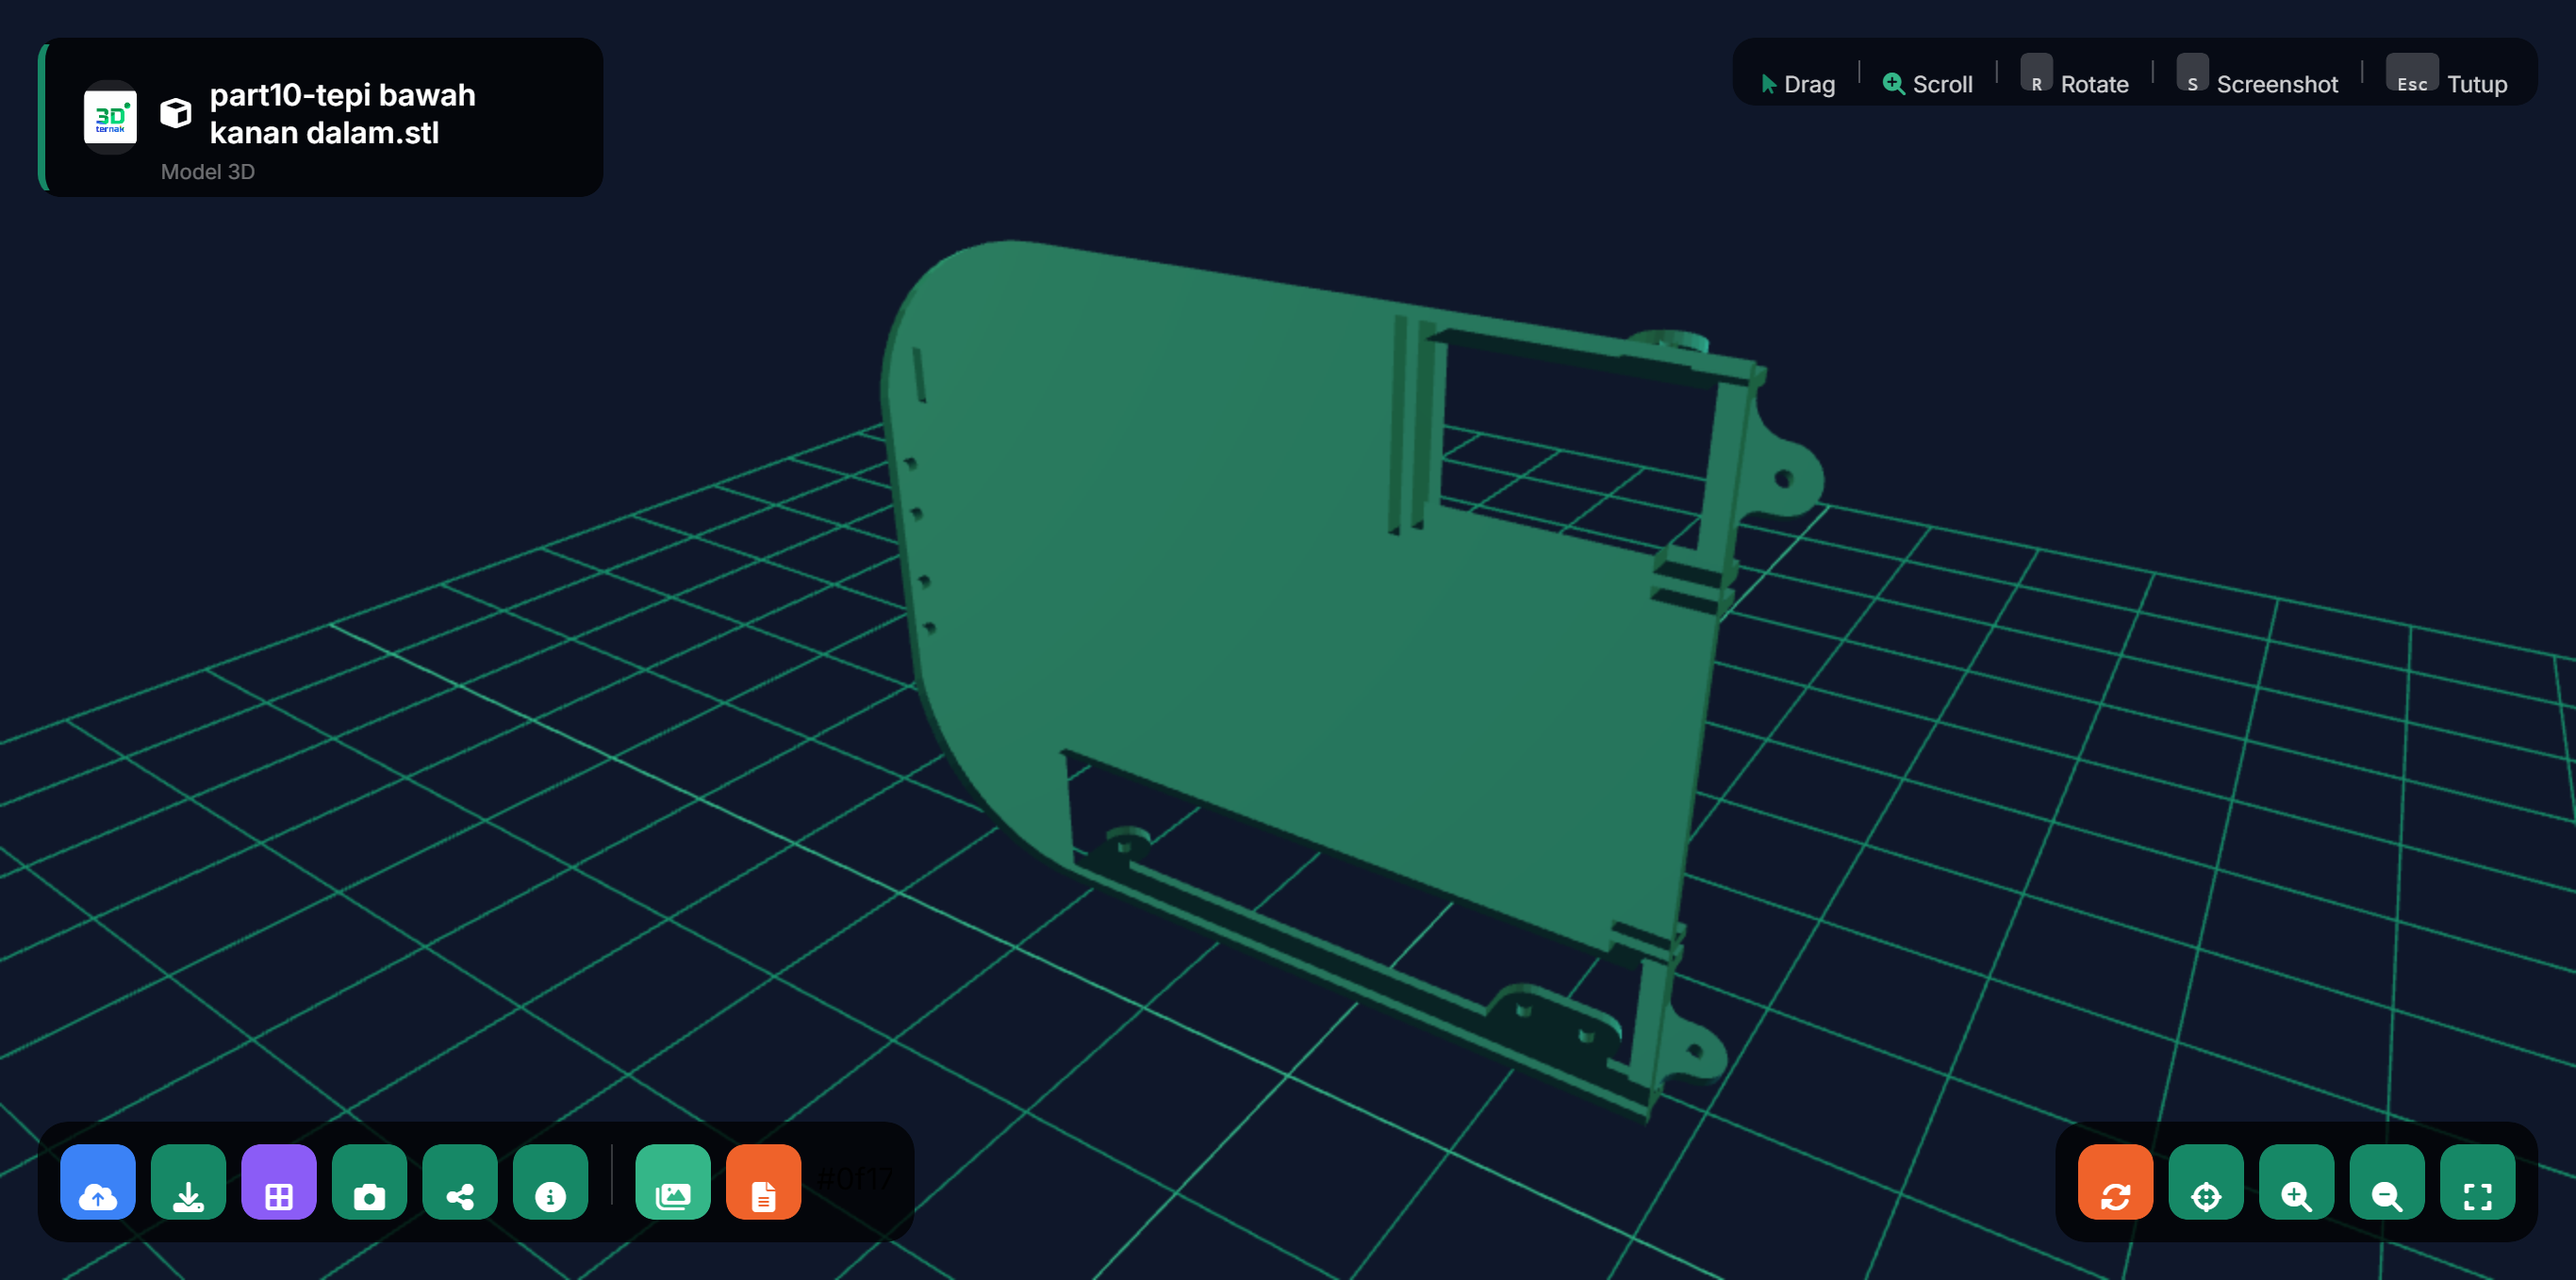Select the #0f17 background color field
2576x1280 pixels.
(854, 1180)
